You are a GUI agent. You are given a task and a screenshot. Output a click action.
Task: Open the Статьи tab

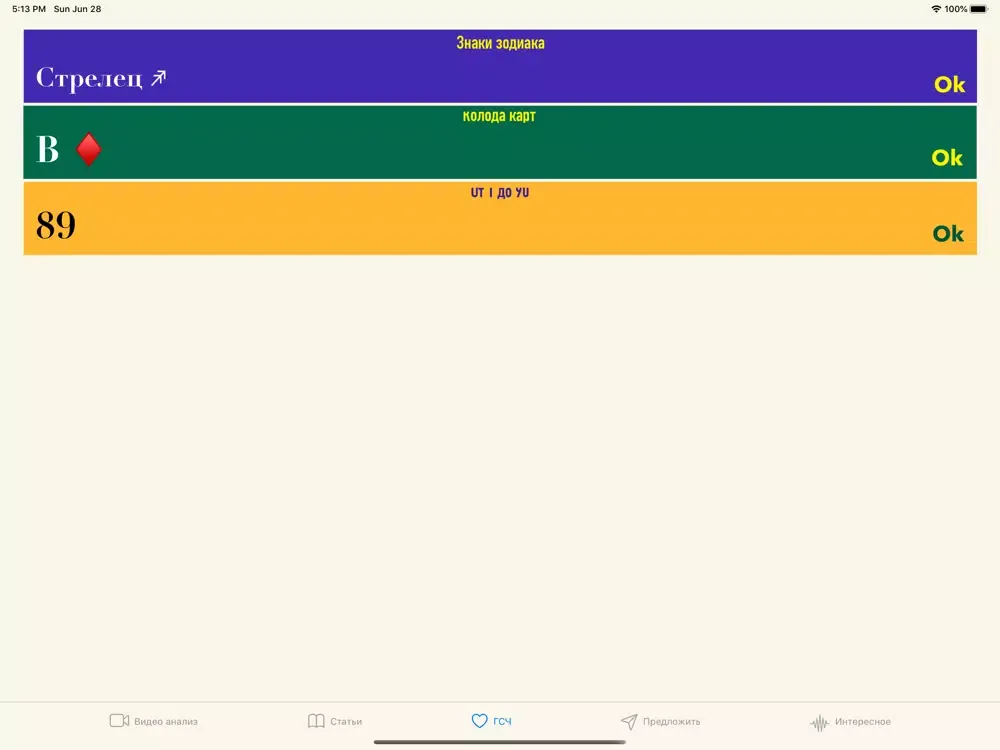[335, 721]
